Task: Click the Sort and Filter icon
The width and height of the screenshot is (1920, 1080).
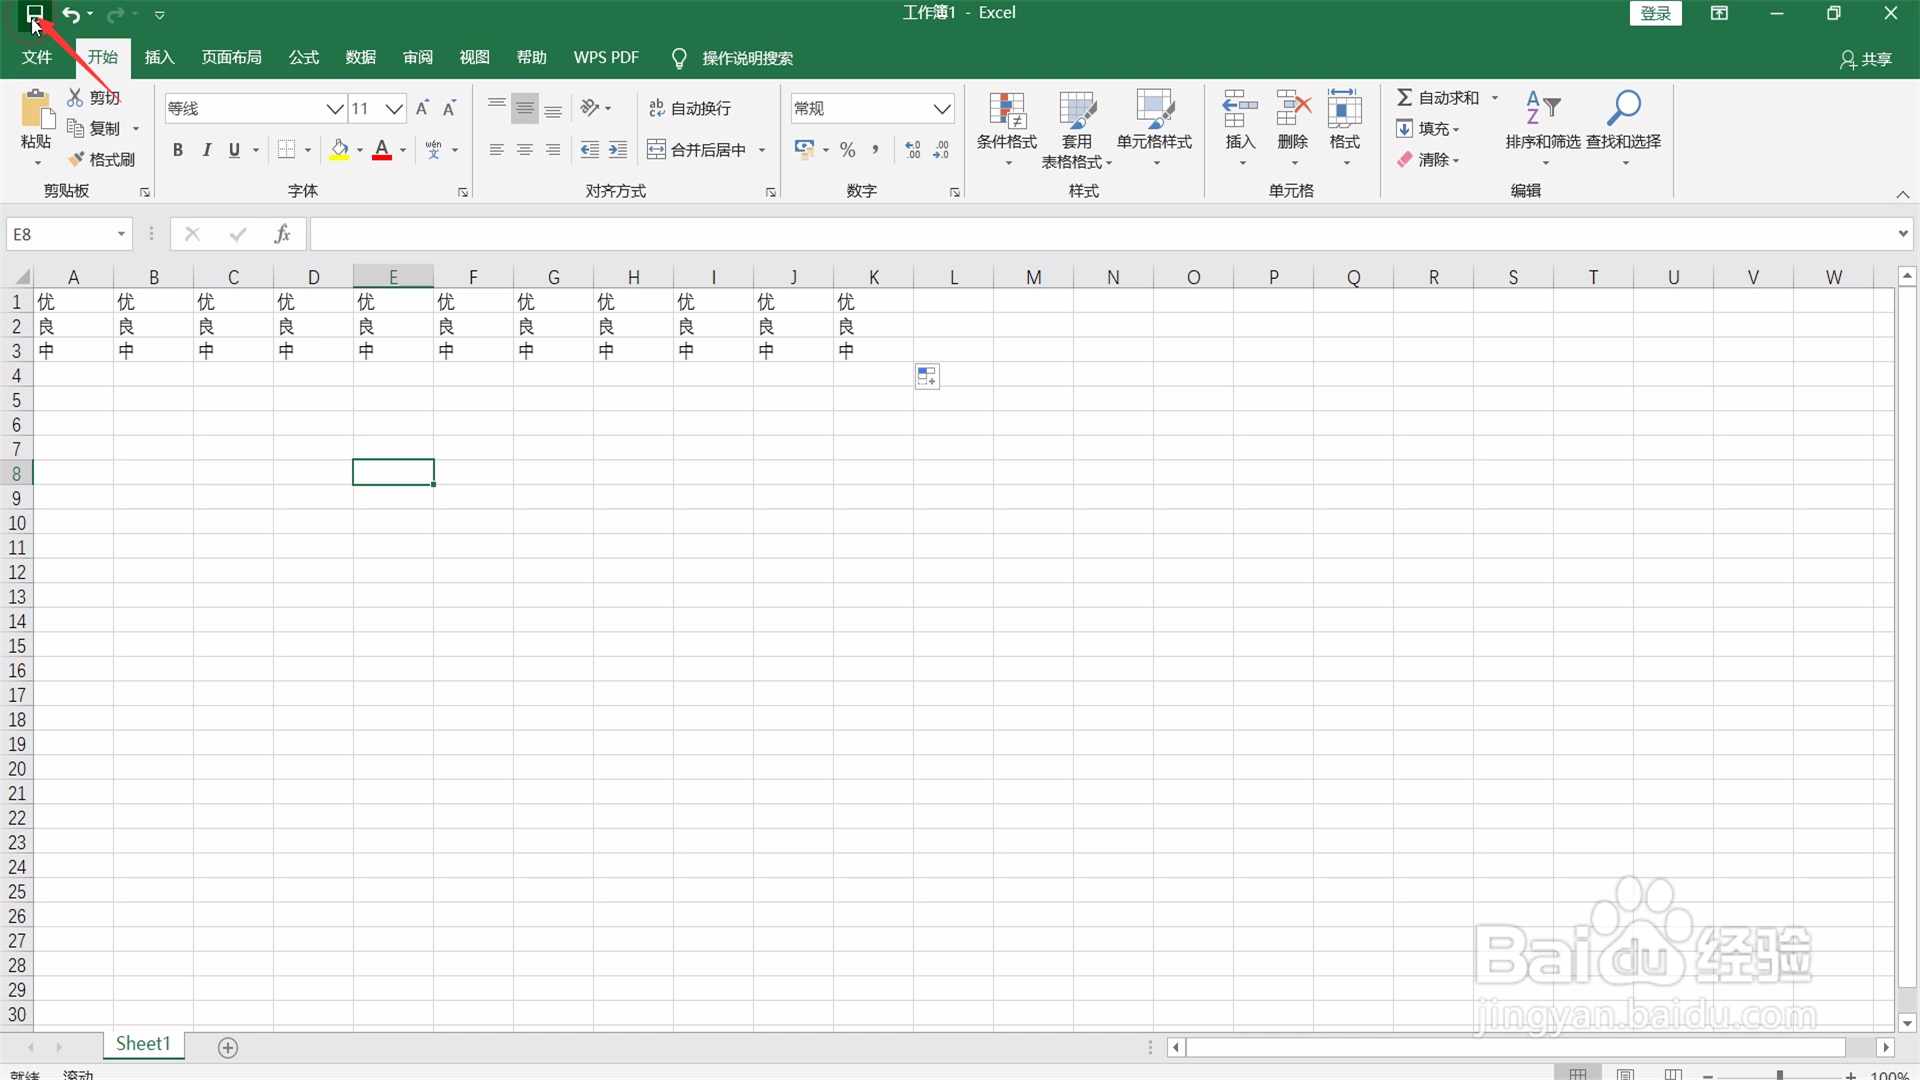Action: point(1542,108)
